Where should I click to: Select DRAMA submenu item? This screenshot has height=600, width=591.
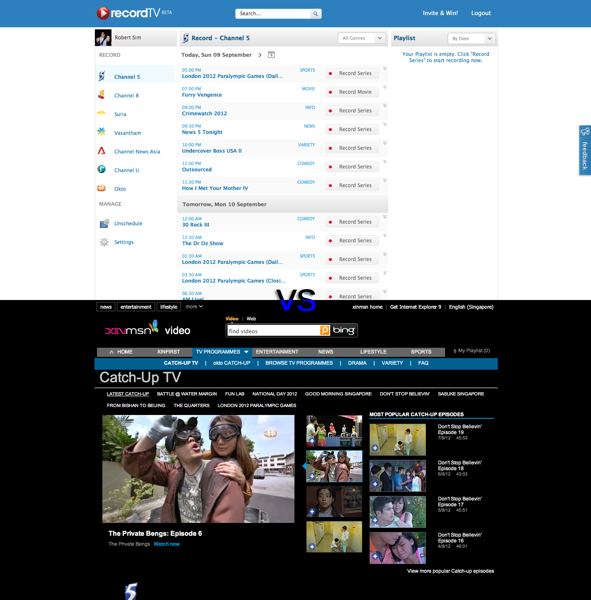pos(357,363)
